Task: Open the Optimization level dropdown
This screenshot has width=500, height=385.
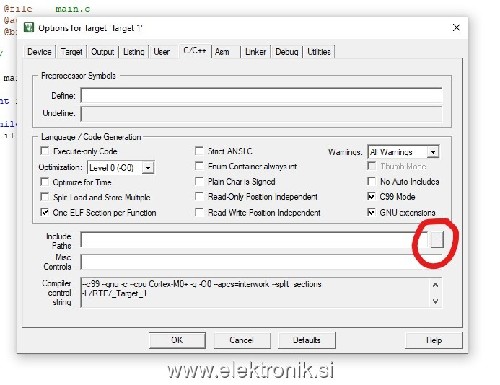Action: point(148,167)
